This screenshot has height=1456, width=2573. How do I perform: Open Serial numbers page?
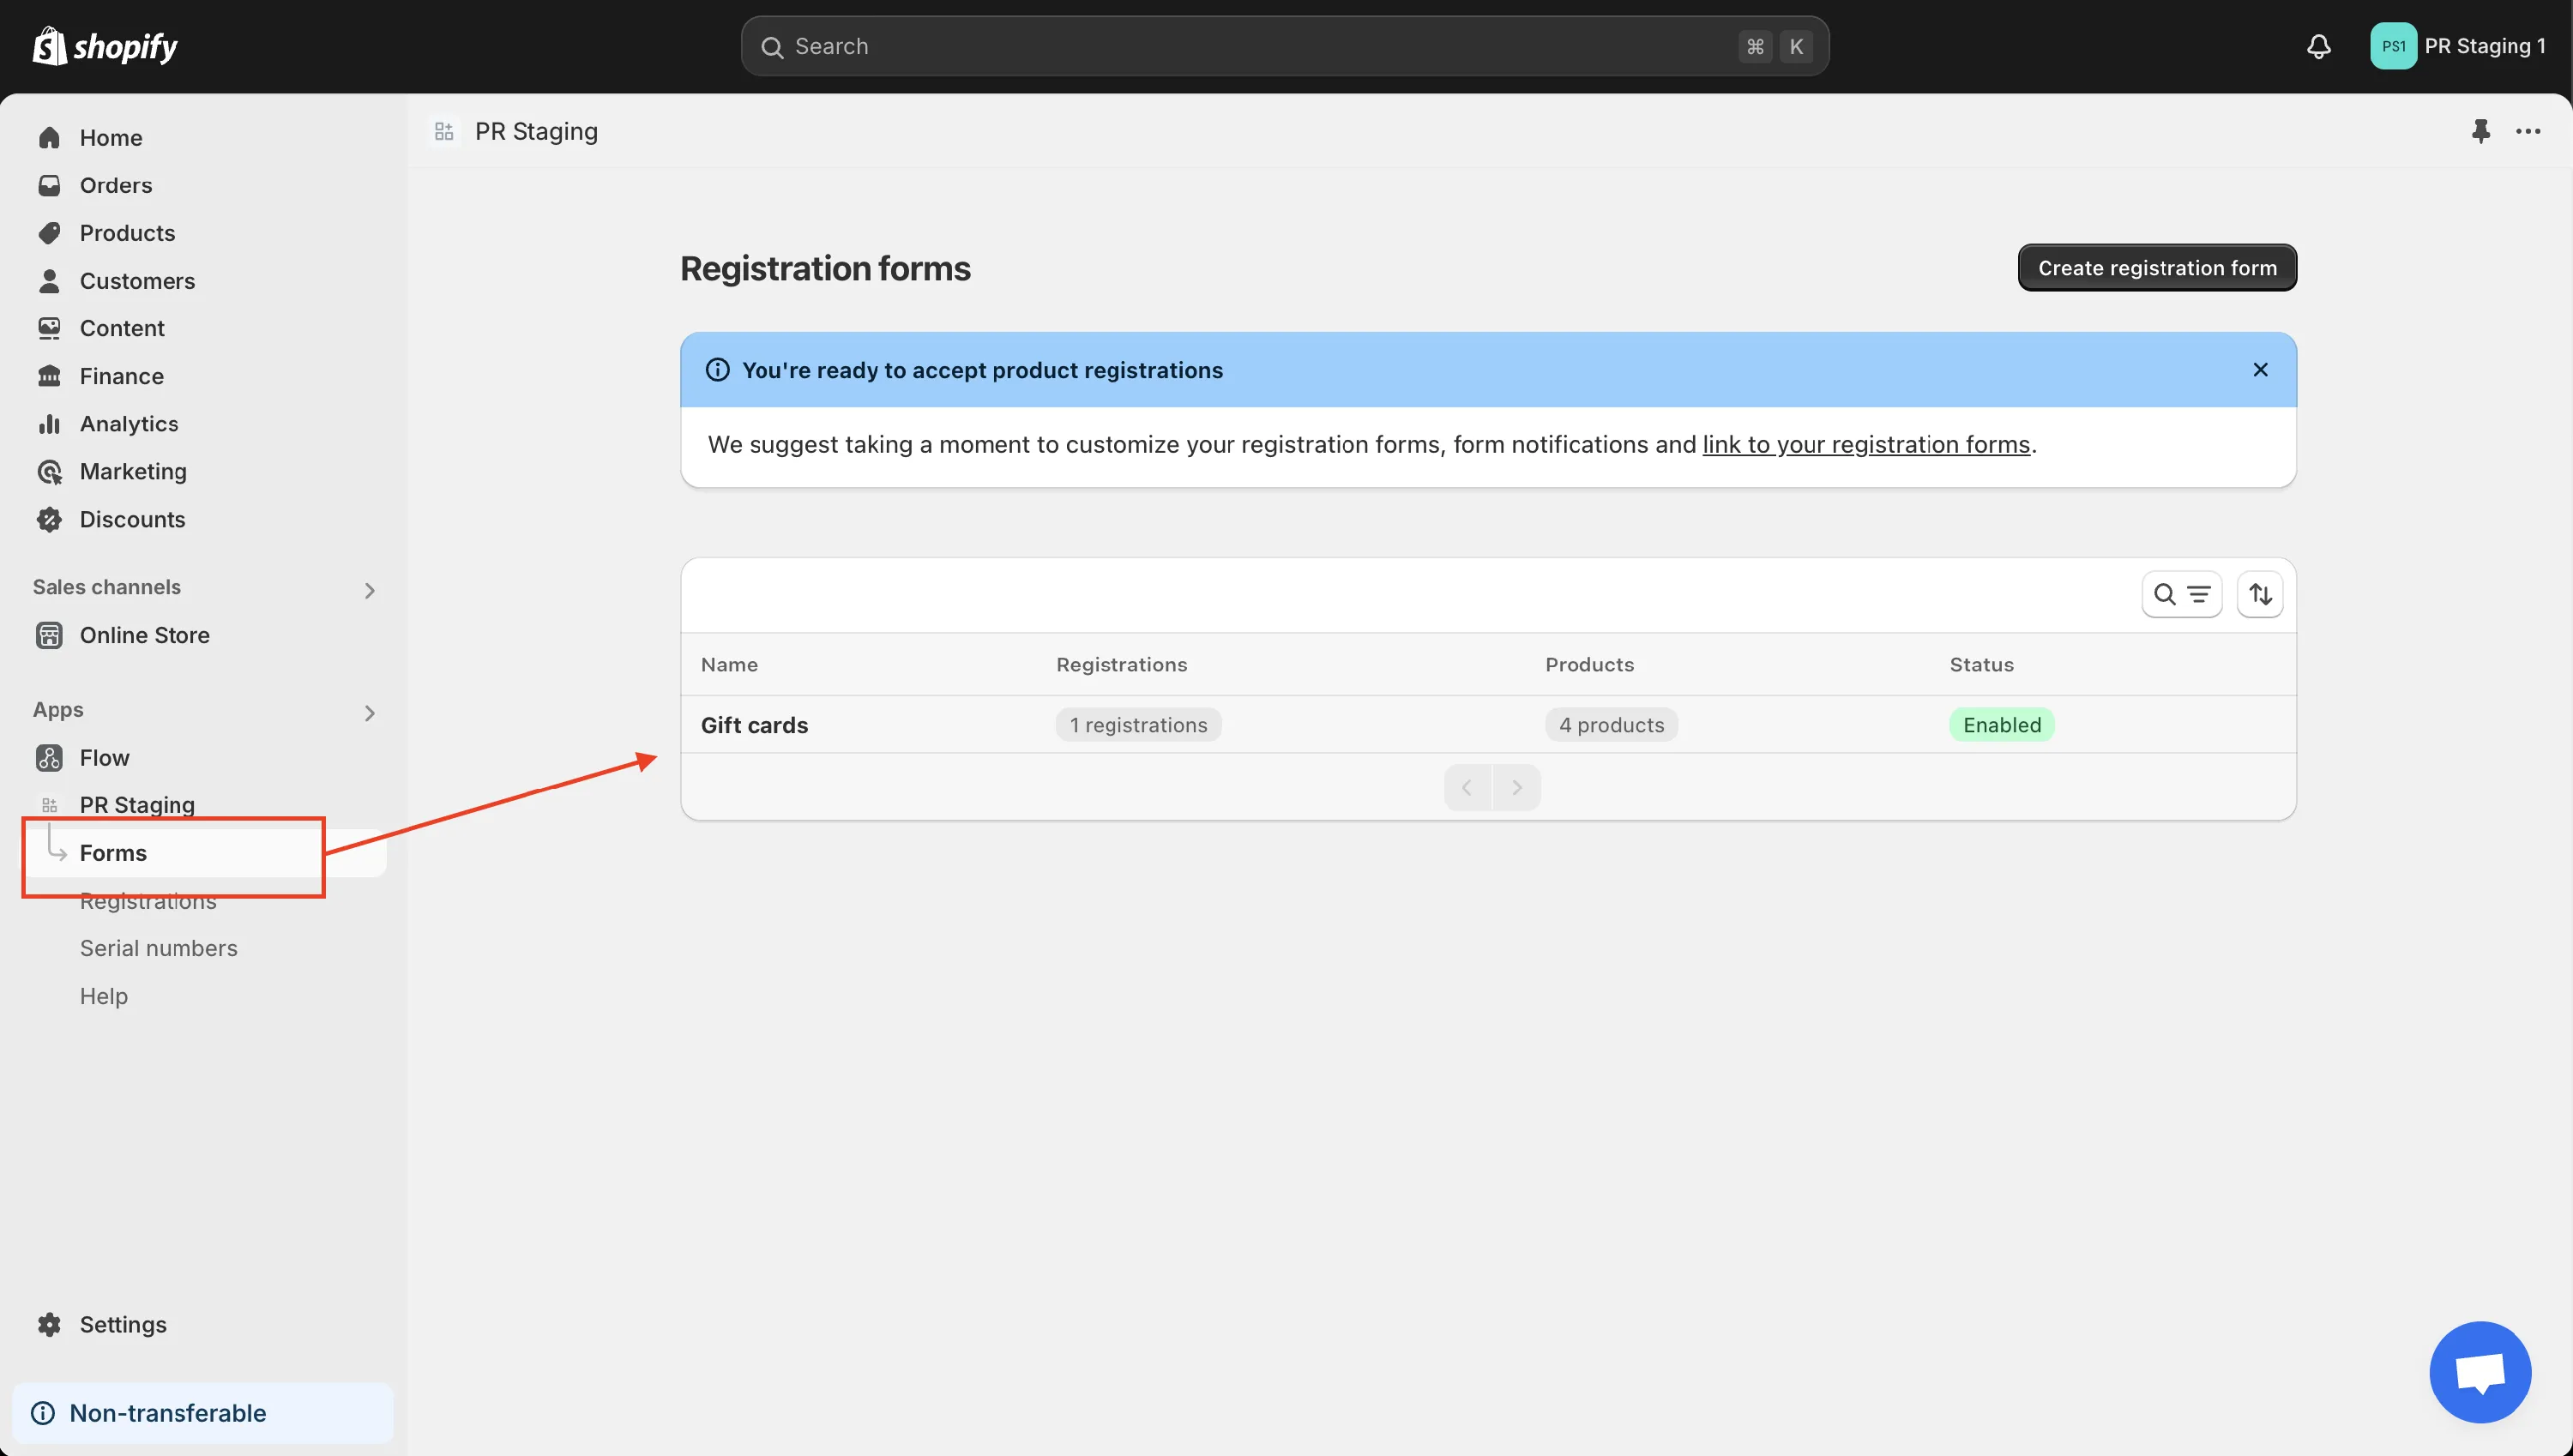[159, 948]
